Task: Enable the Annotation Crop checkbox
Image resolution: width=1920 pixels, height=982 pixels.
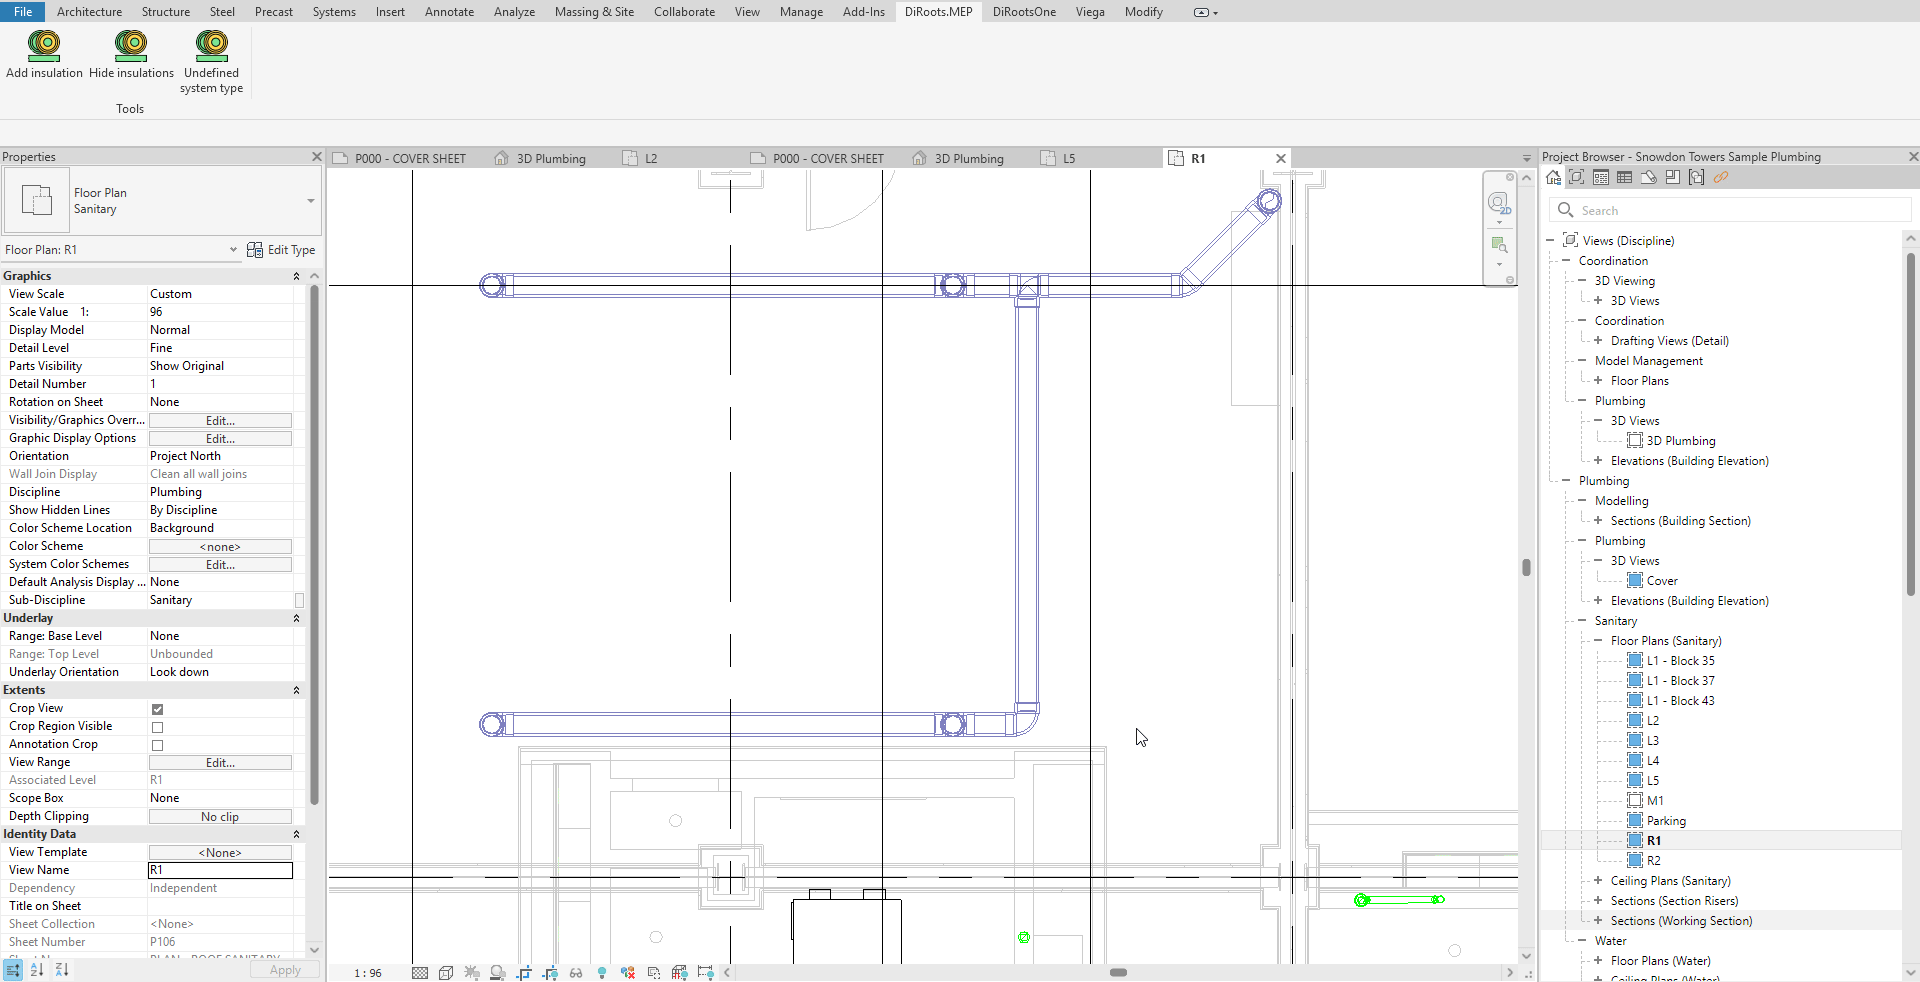Action: [x=157, y=745]
